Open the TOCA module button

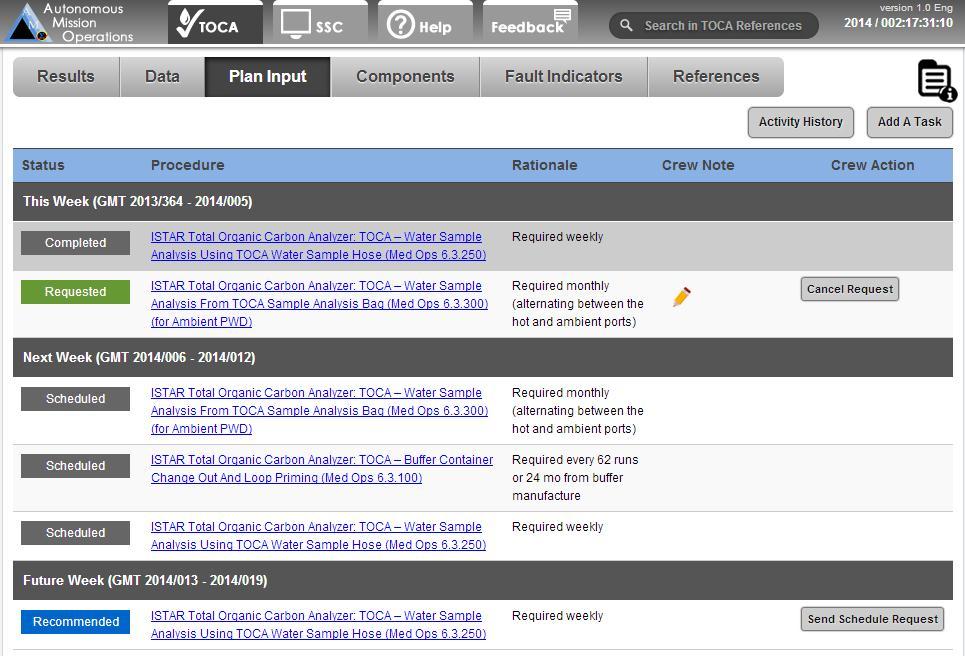pos(215,24)
